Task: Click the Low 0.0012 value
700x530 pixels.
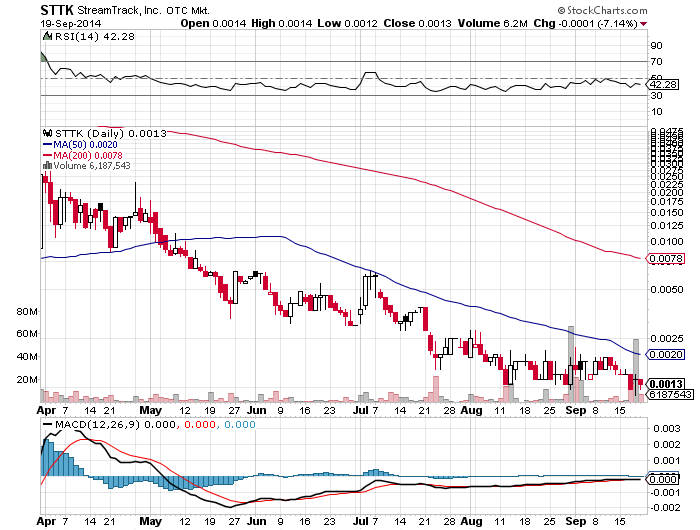Action: (x=347, y=23)
